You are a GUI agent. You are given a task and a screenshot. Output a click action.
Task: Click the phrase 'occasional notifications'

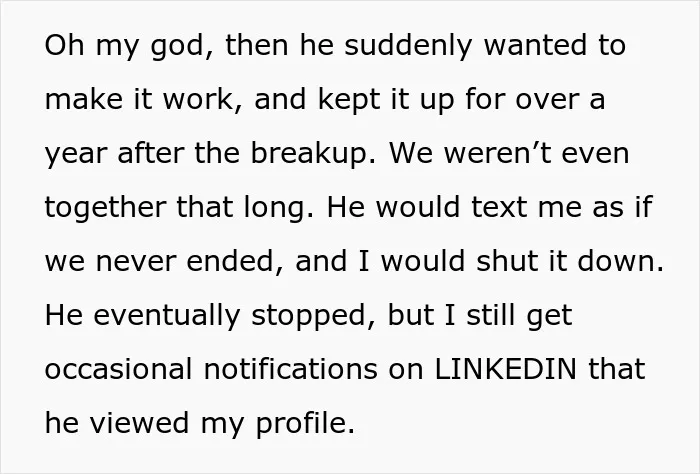click(x=211, y=369)
